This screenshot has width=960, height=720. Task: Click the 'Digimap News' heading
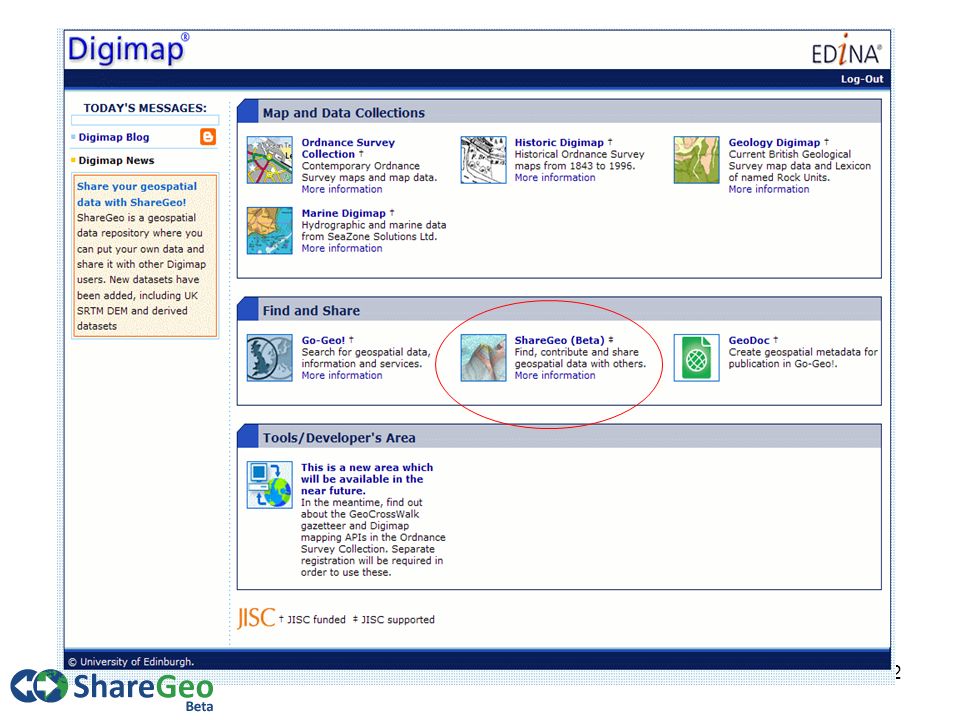coord(116,160)
